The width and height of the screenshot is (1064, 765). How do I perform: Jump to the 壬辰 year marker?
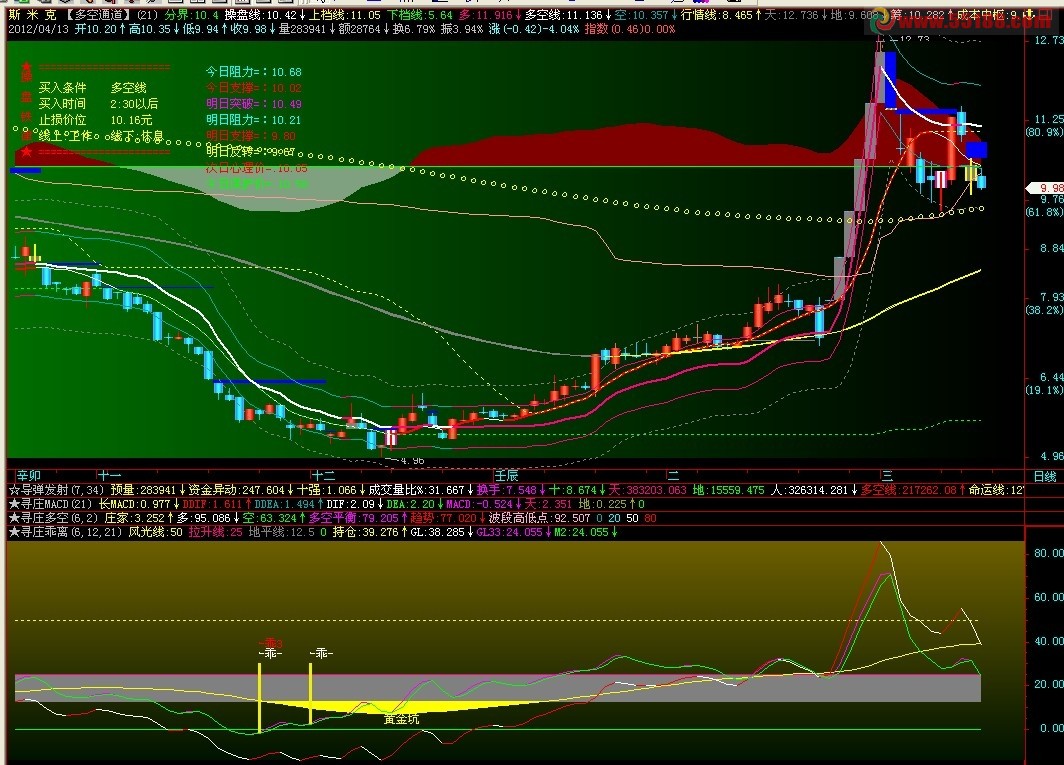tap(506, 476)
